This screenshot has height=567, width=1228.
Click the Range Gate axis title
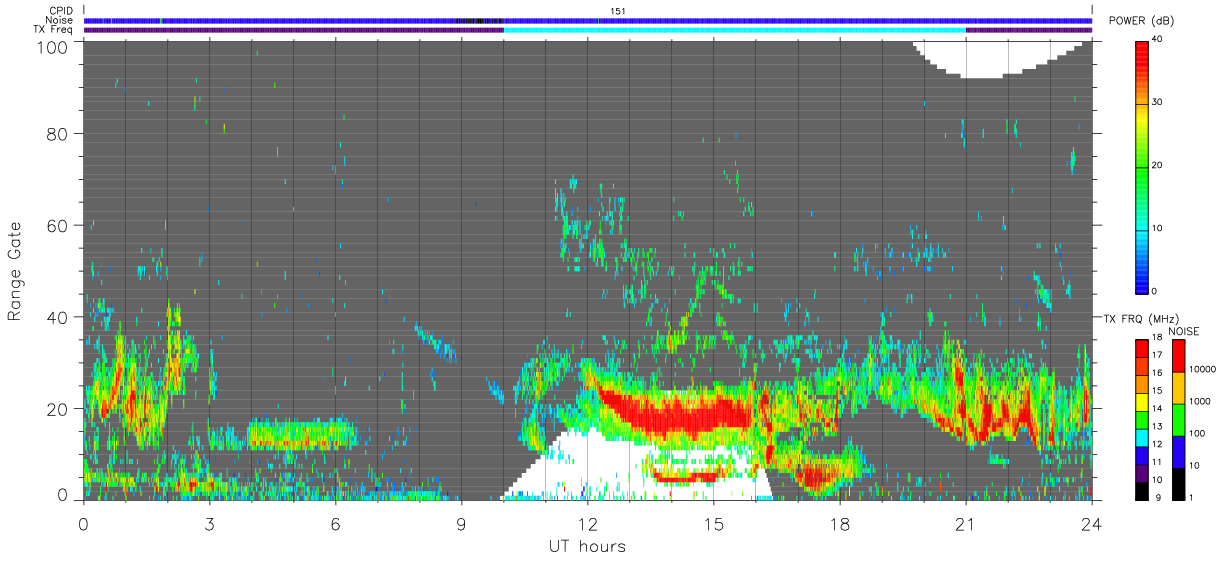15,272
